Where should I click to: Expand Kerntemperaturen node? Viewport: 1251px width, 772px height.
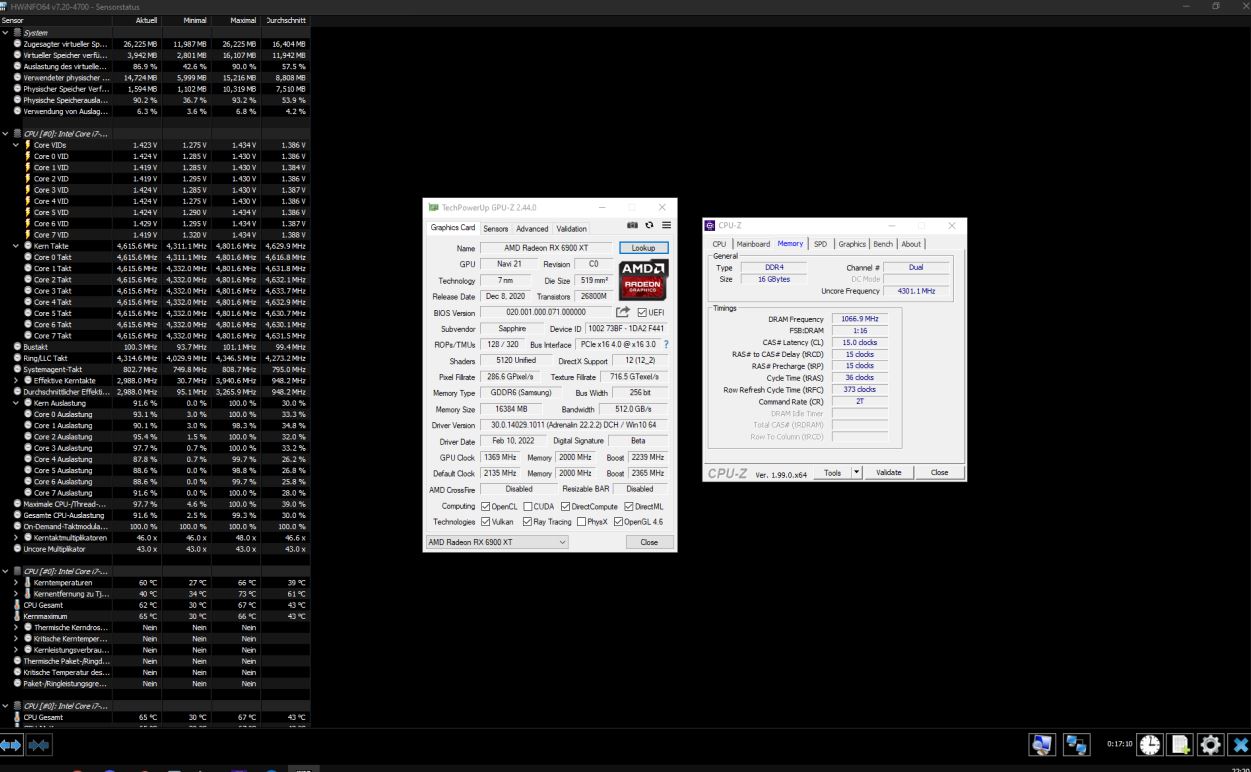pos(17,582)
